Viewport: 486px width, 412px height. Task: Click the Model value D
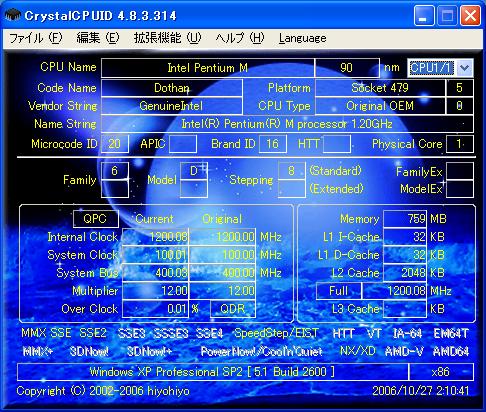point(194,171)
